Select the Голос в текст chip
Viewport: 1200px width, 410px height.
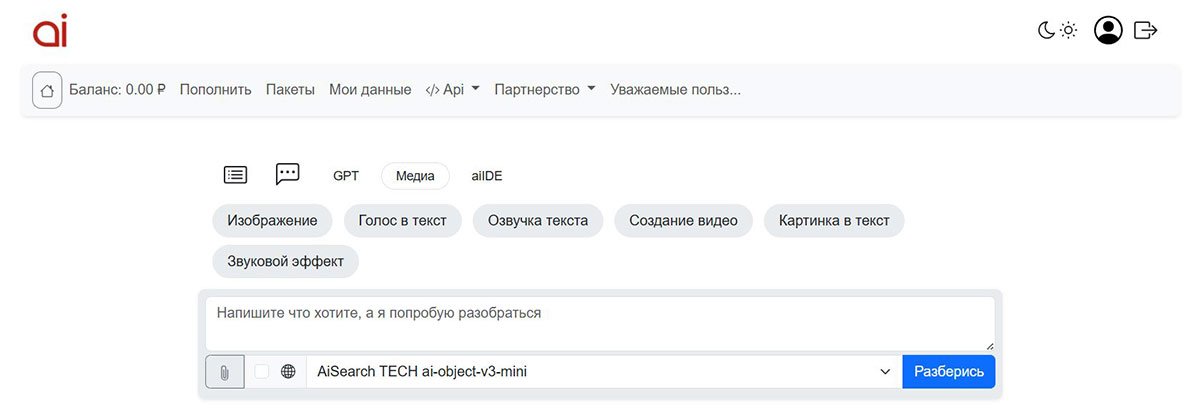(x=402, y=221)
